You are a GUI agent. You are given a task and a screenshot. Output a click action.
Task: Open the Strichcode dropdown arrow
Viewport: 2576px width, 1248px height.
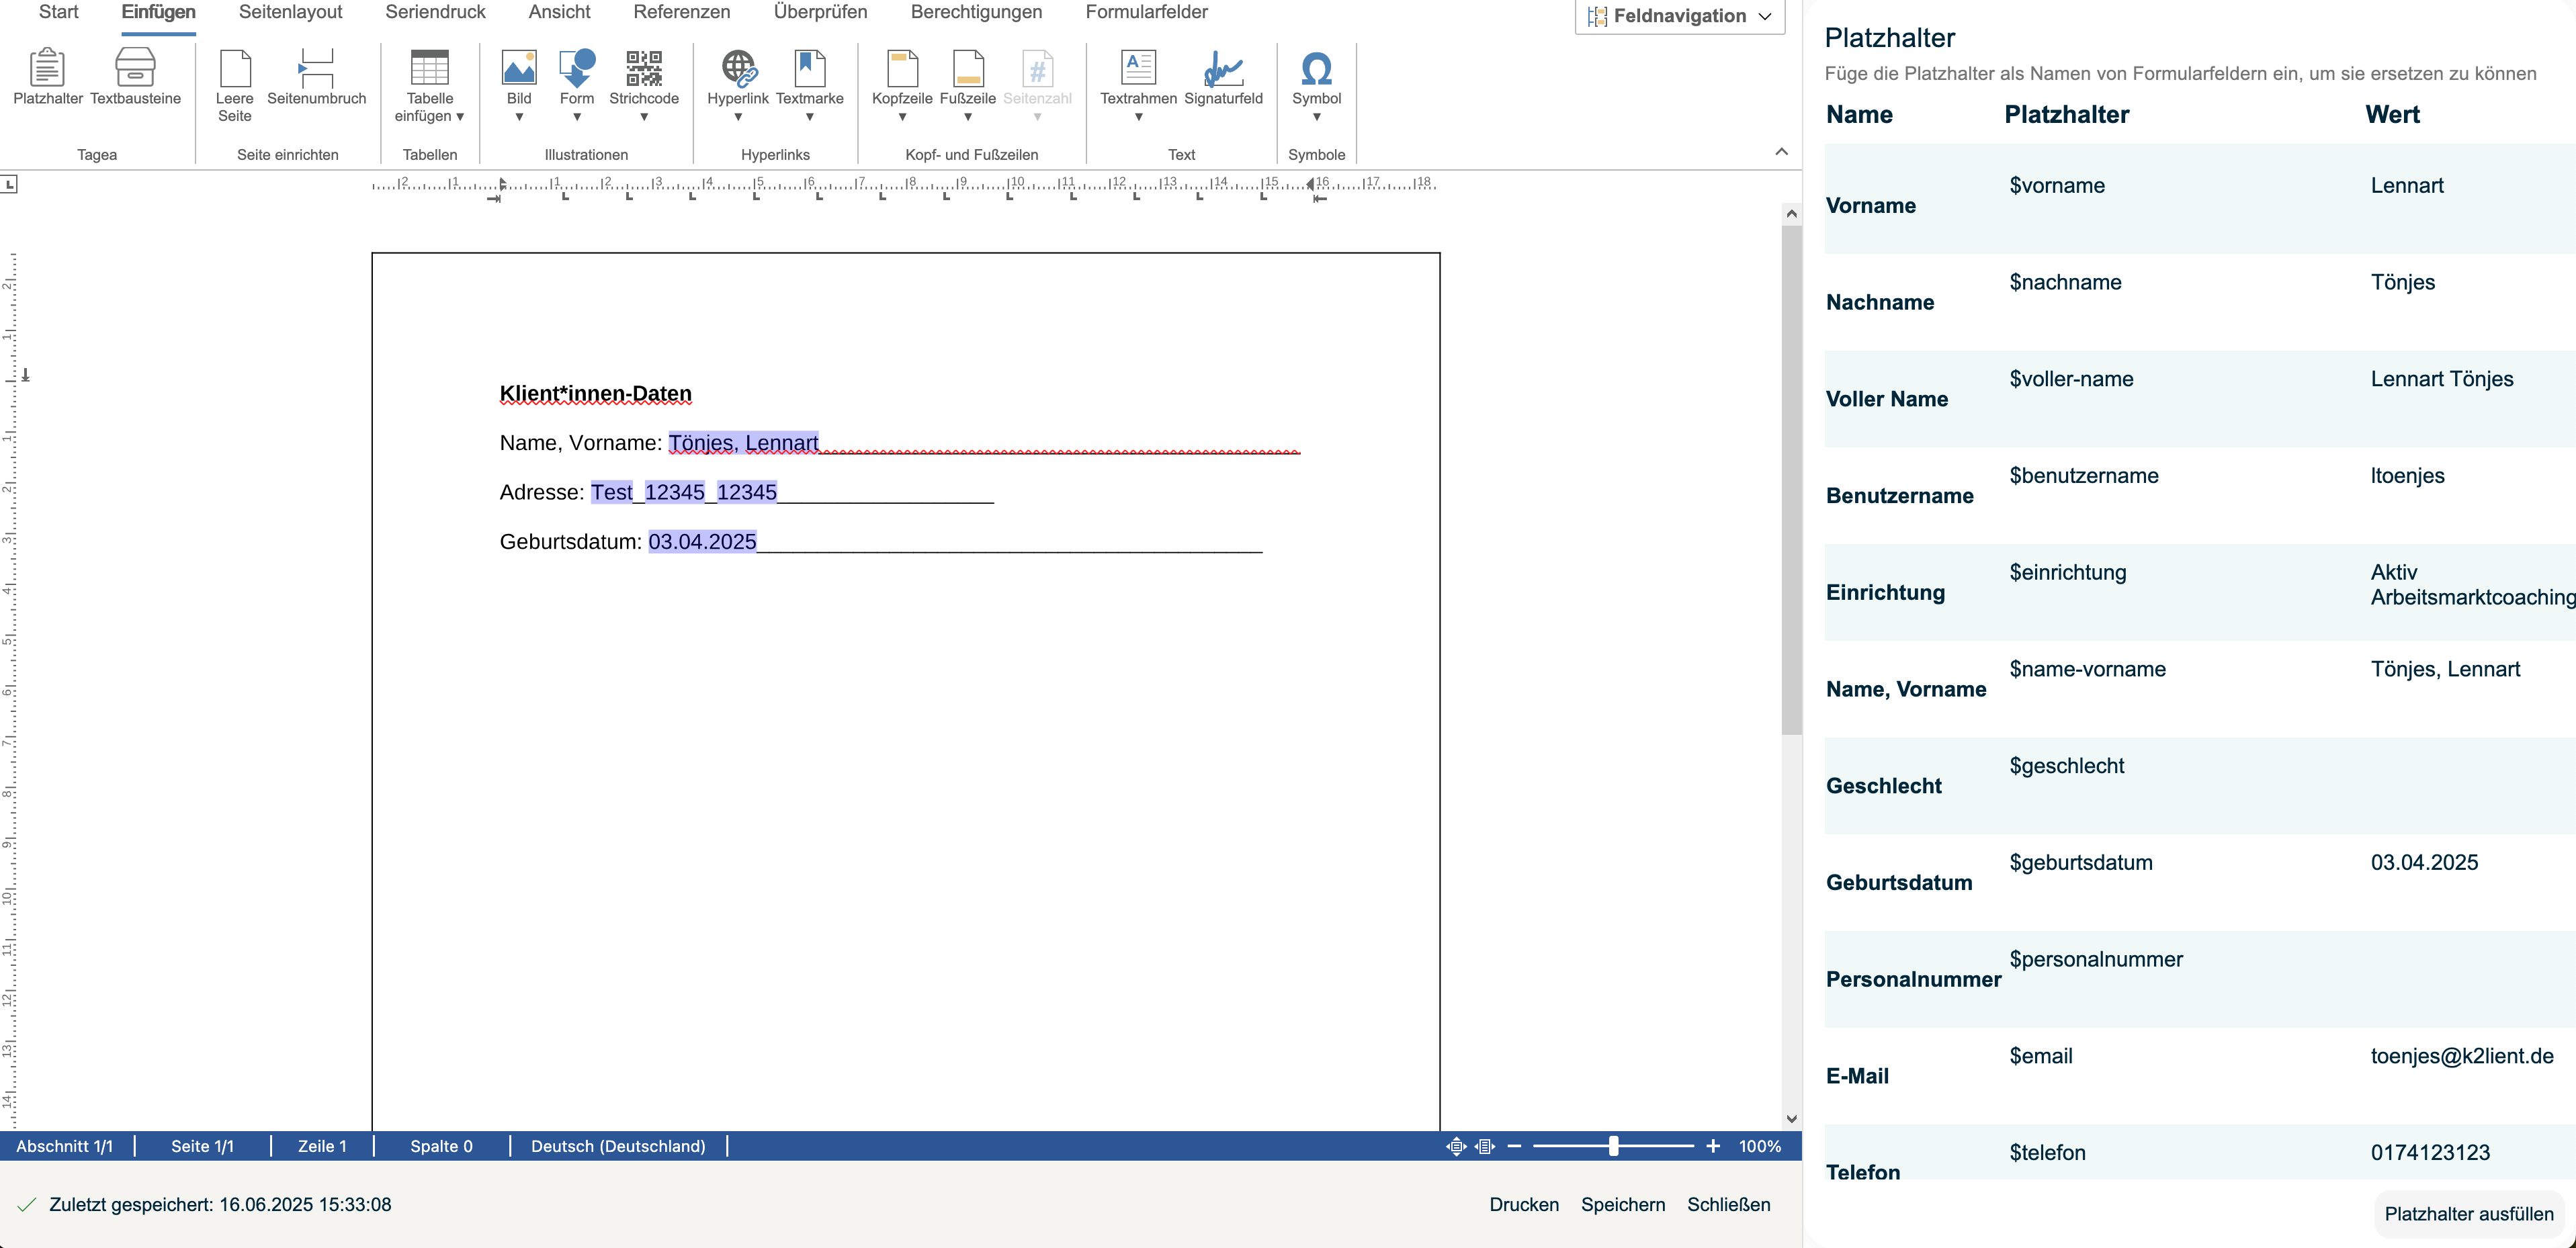click(644, 117)
